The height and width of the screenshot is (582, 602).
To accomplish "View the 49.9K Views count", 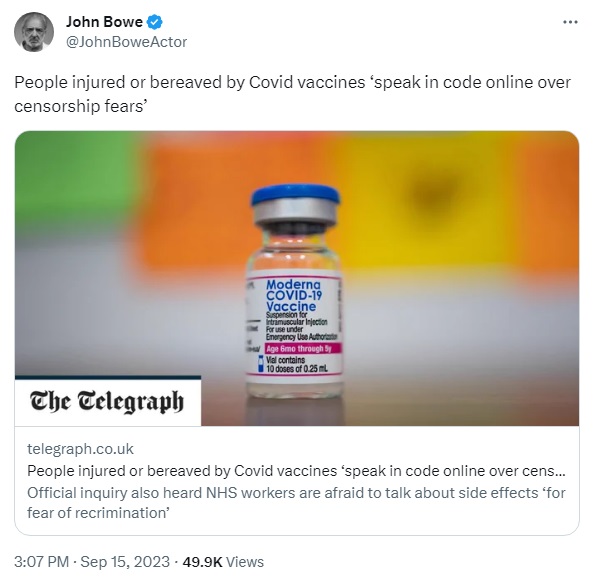I will click(x=223, y=562).
